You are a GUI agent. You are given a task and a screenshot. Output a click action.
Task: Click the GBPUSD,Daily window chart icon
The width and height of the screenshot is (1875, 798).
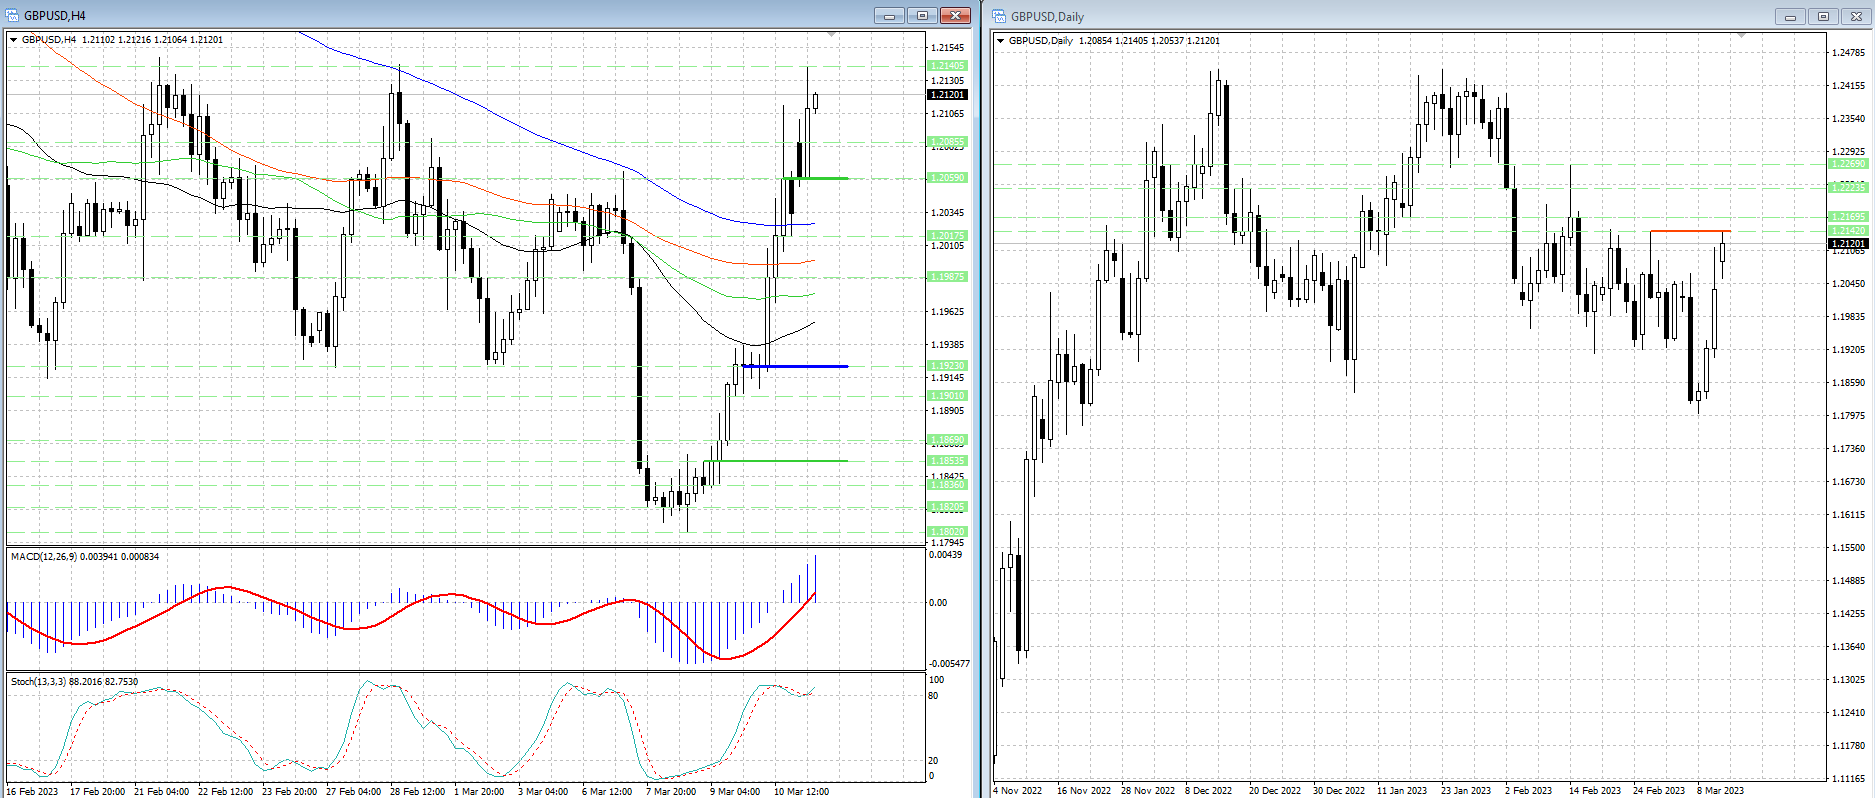999,16
